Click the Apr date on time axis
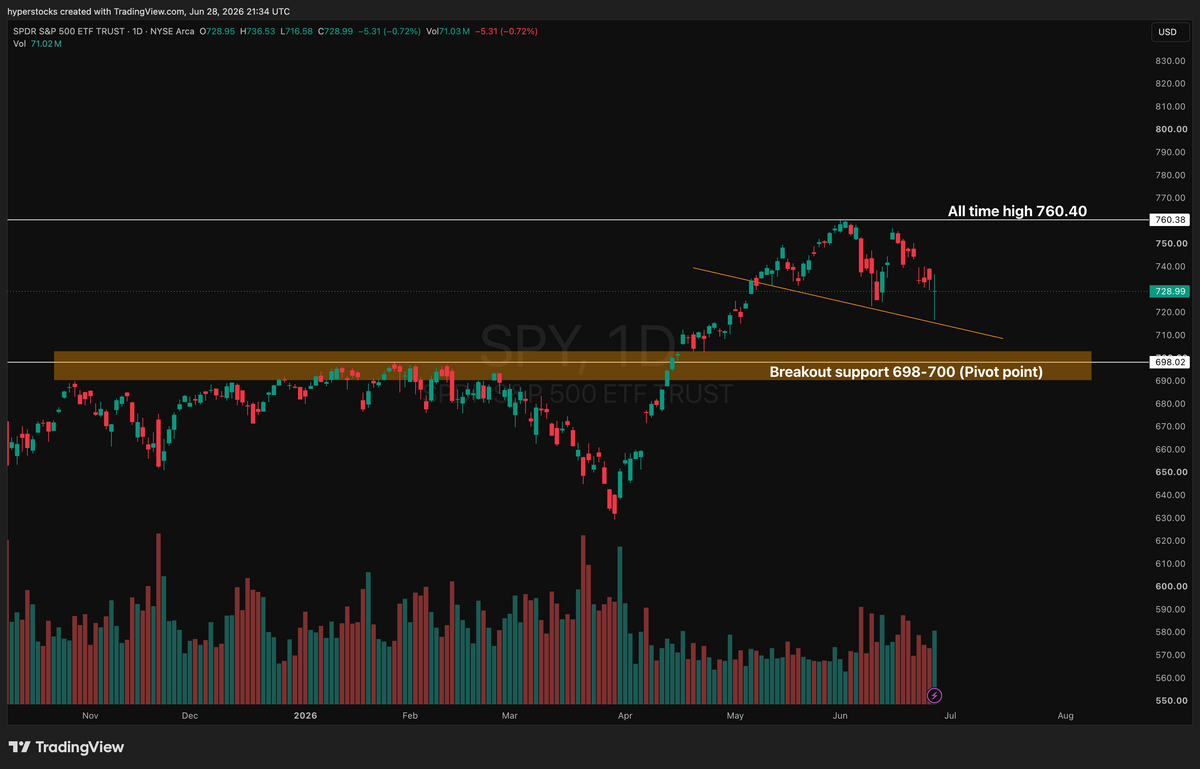Image resolution: width=1200 pixels, height=769 pixels. [x=625, y=716]
